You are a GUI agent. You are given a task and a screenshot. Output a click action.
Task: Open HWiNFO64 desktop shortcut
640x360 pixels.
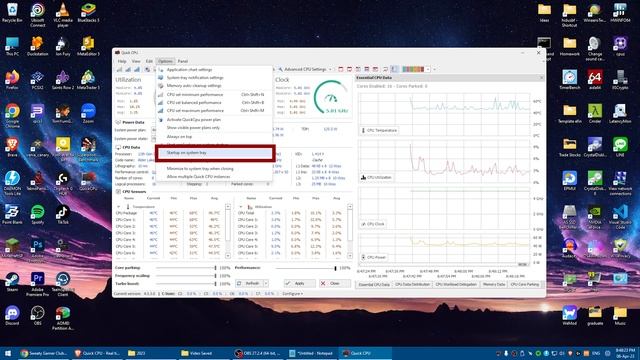pyautogui.click(x=620, y=13)
